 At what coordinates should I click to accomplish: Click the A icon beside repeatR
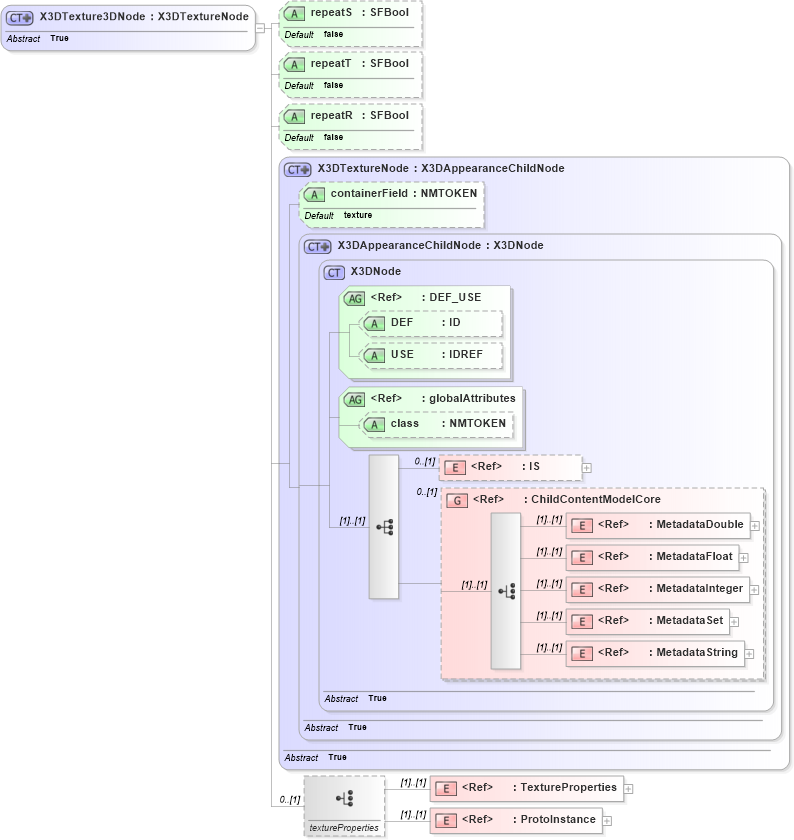click(294, 117)
